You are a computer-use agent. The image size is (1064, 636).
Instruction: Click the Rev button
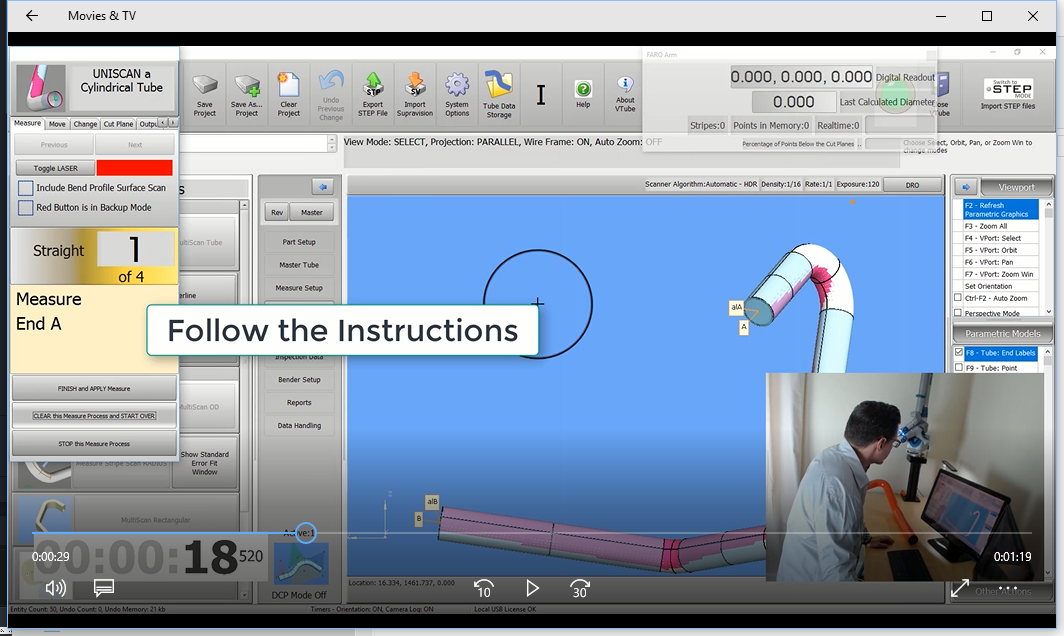[x=277, y=212]
